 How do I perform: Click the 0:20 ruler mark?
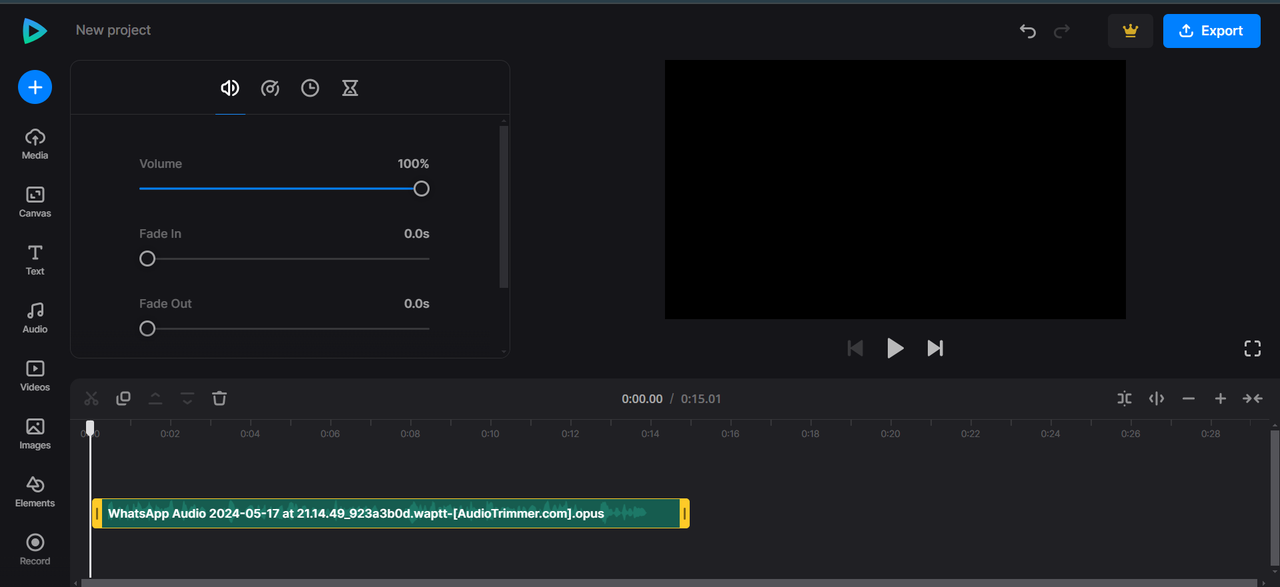pyautogui.click(x=890, y=434)
